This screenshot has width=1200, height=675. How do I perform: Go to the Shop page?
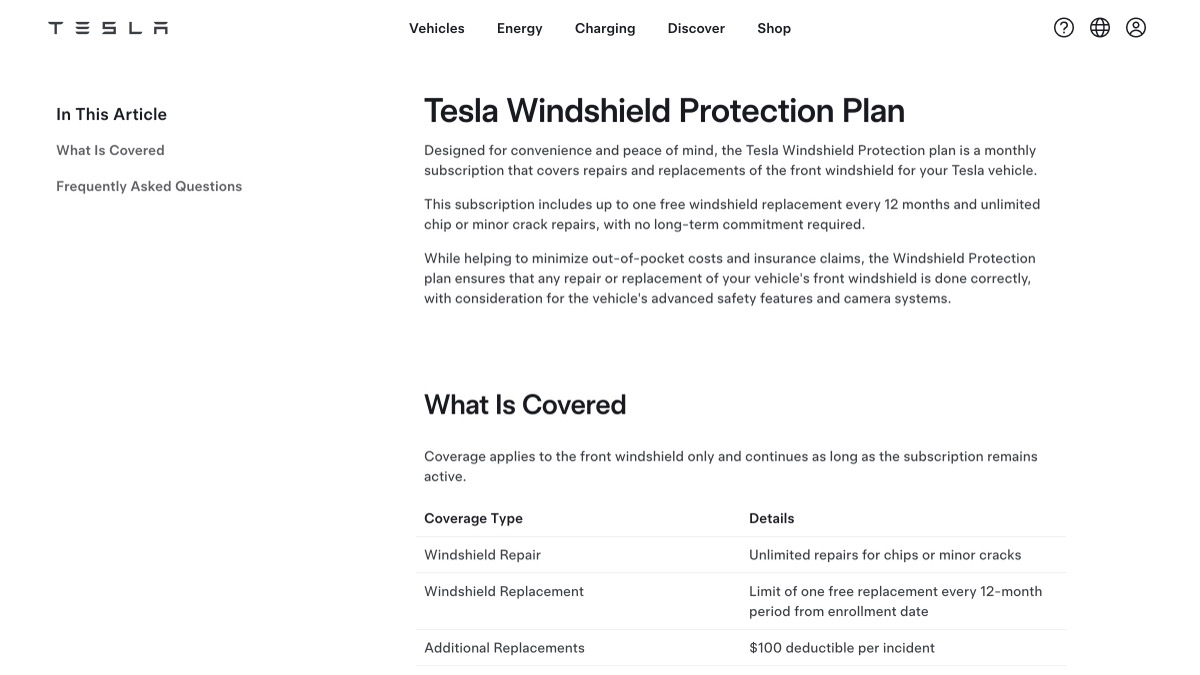coord(774,28)
